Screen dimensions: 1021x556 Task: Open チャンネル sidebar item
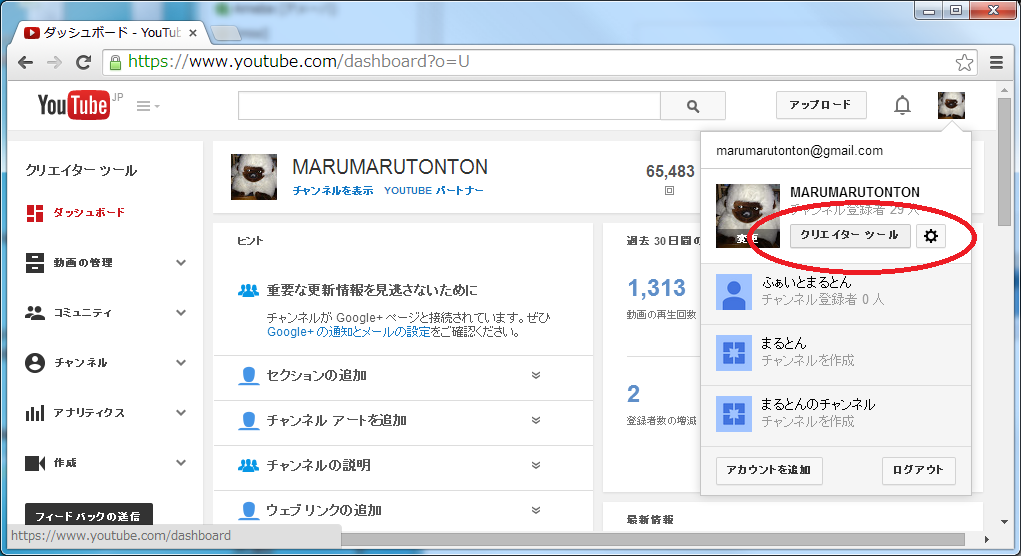coord(80,363)
